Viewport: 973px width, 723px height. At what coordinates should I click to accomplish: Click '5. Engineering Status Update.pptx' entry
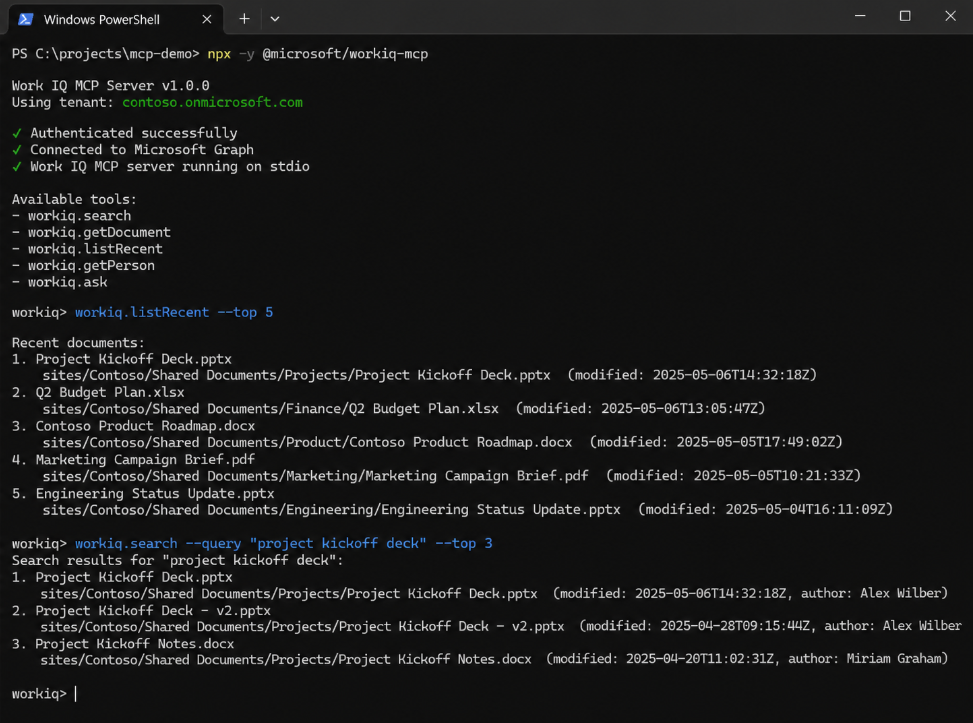pos(143,493)
